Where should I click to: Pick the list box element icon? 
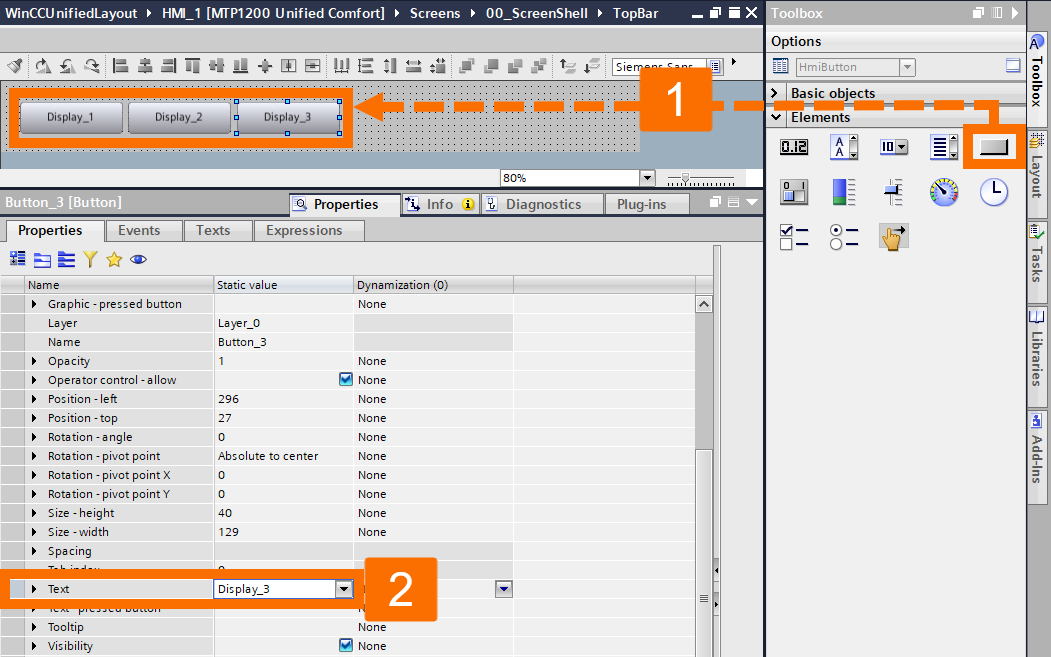(x=944, y=147)
